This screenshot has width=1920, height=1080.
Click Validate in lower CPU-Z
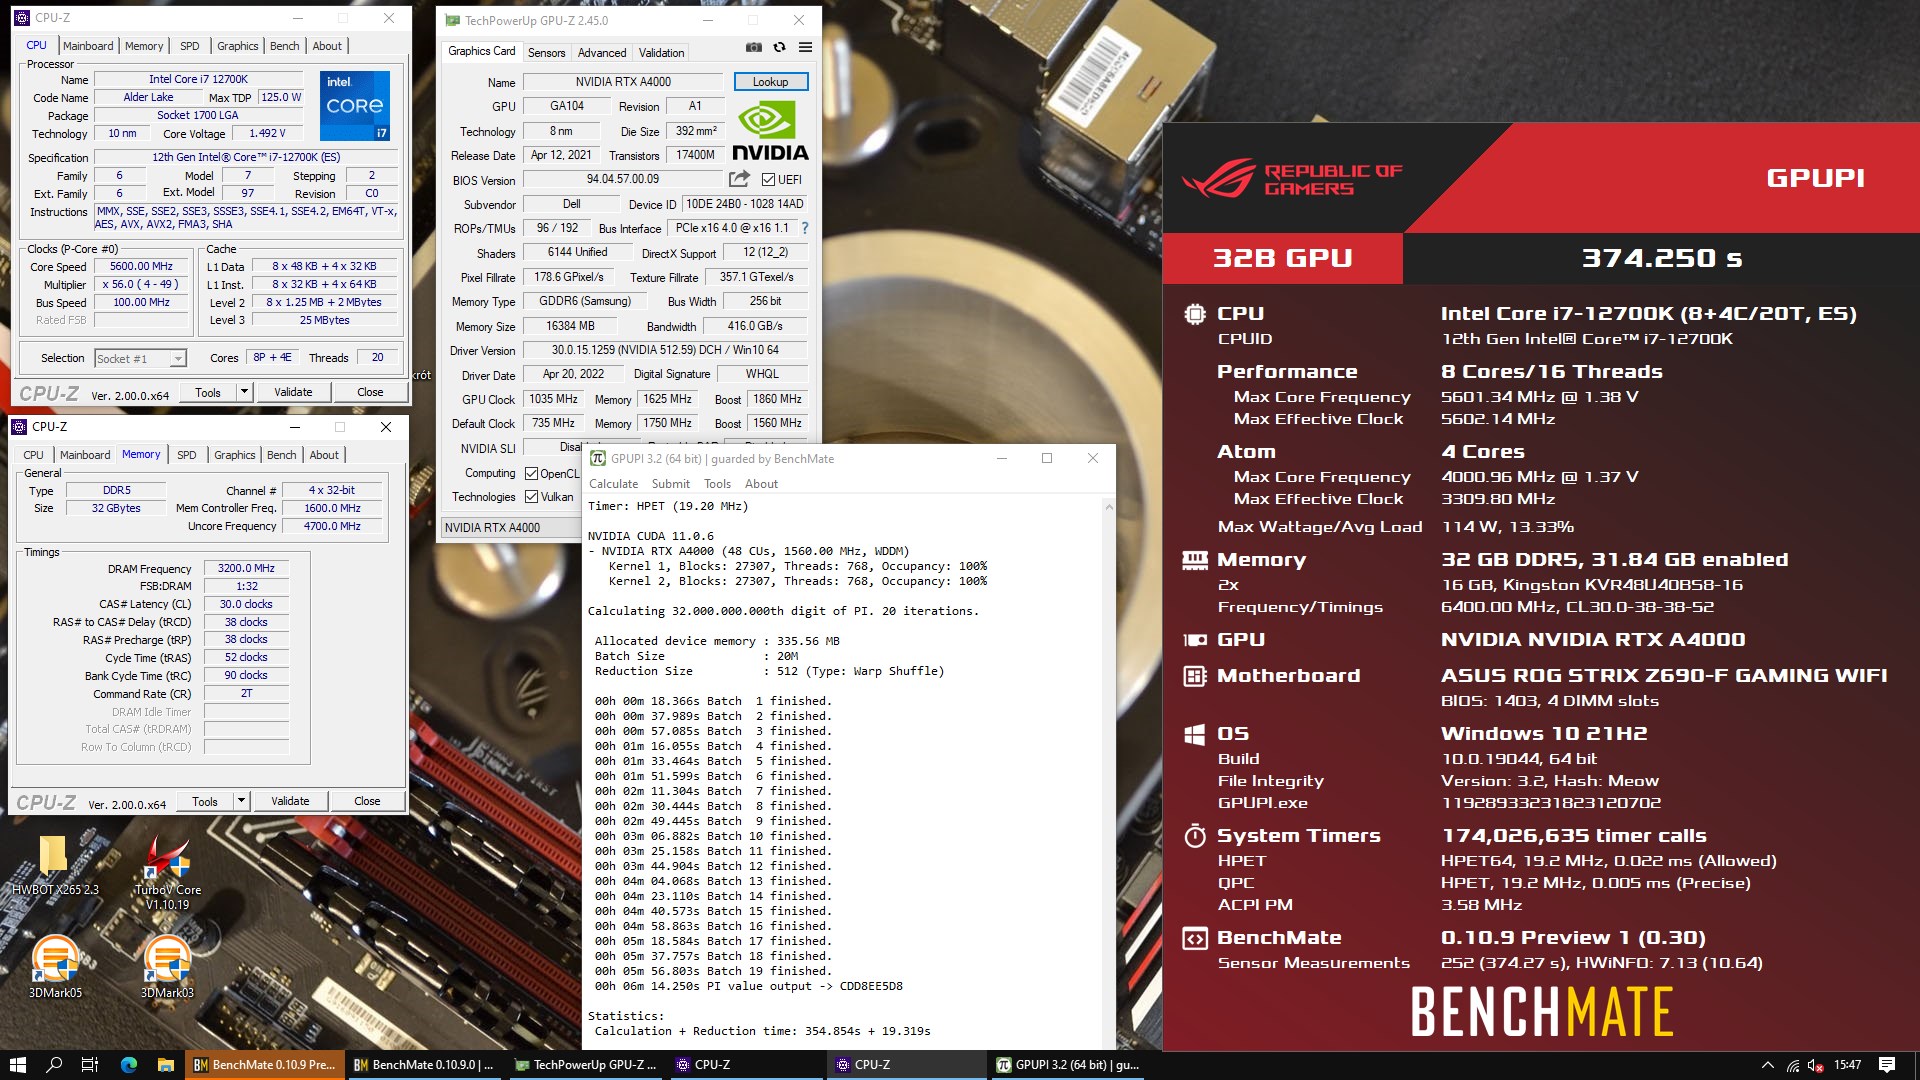coord(290,801)
